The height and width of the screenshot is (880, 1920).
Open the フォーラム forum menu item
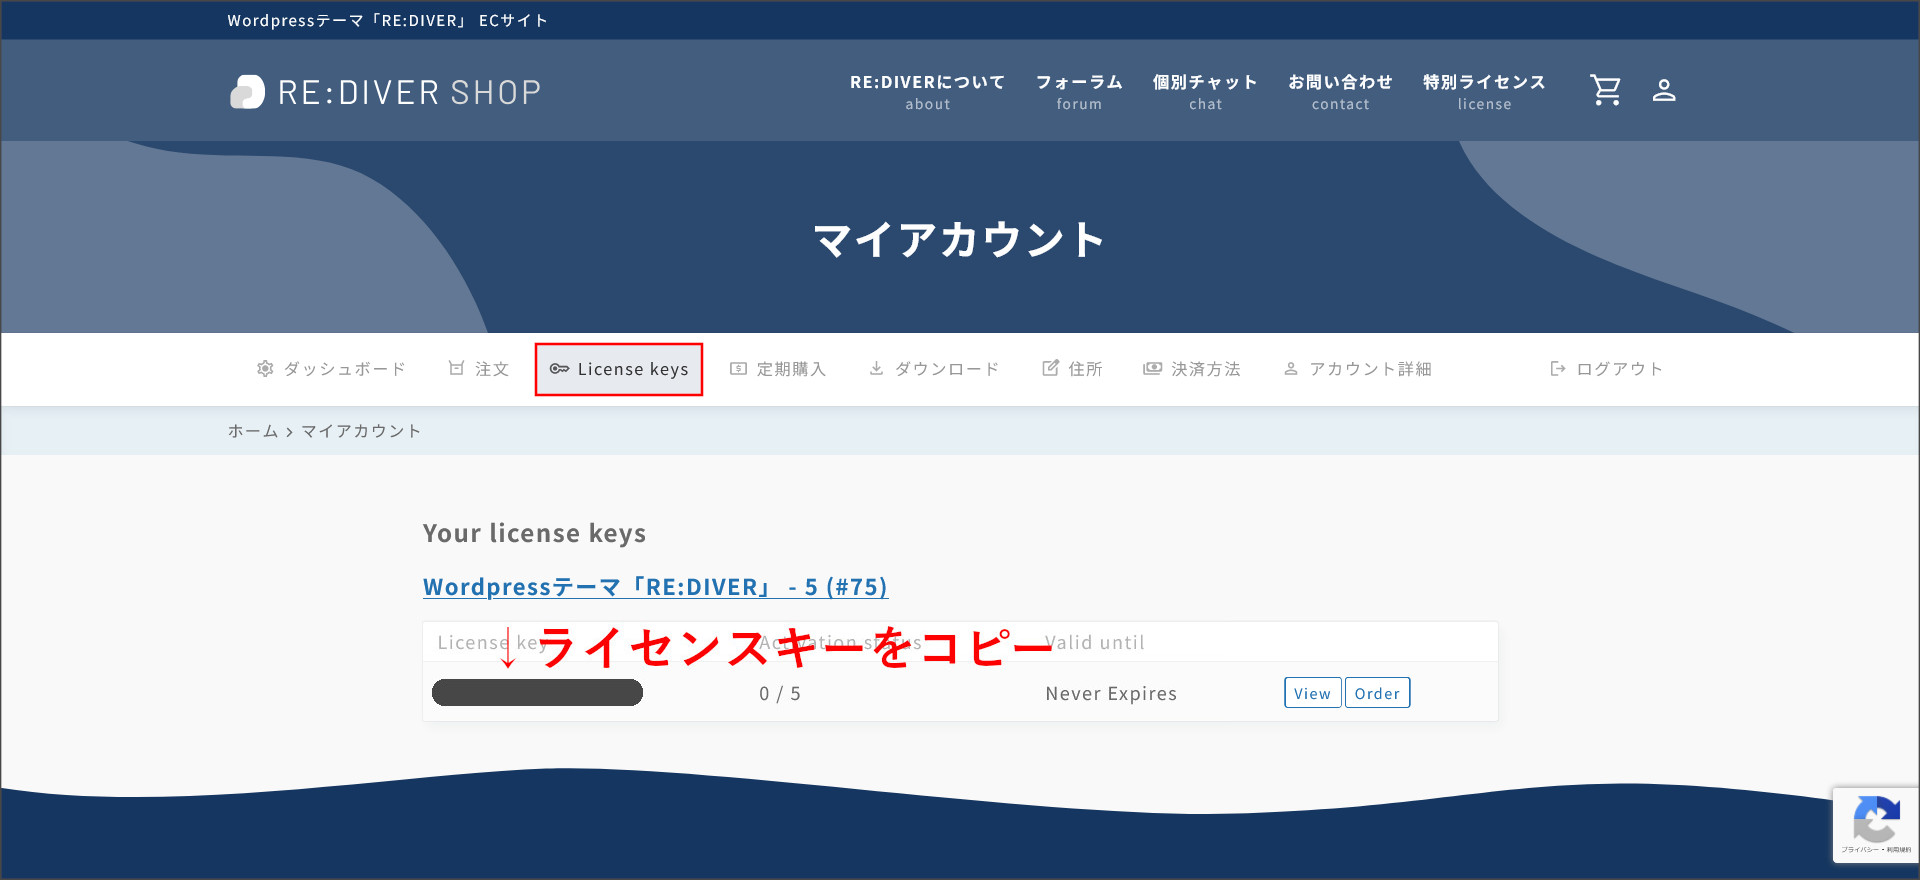(1079, 91)
